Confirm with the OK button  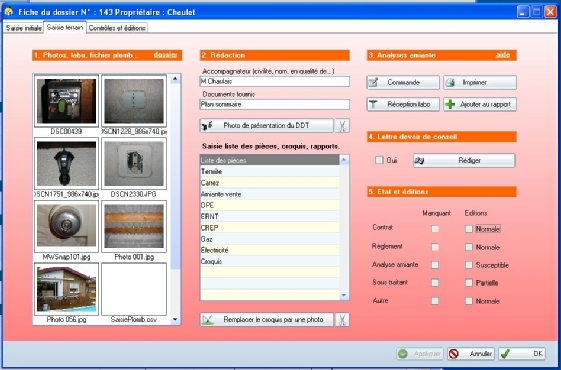(x=522, y=354)
